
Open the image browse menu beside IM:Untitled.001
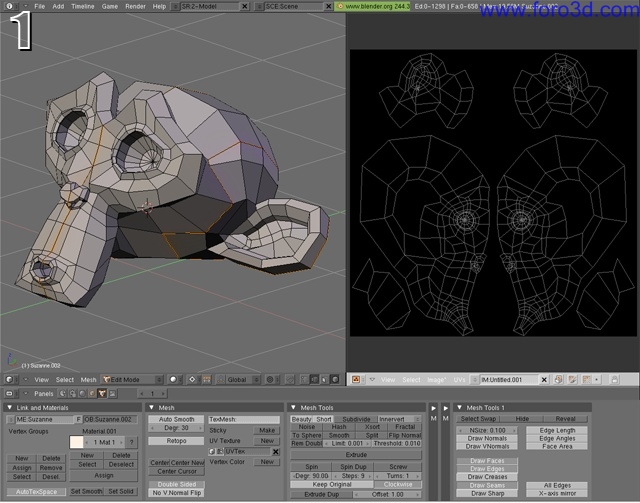tap(475, 380)
